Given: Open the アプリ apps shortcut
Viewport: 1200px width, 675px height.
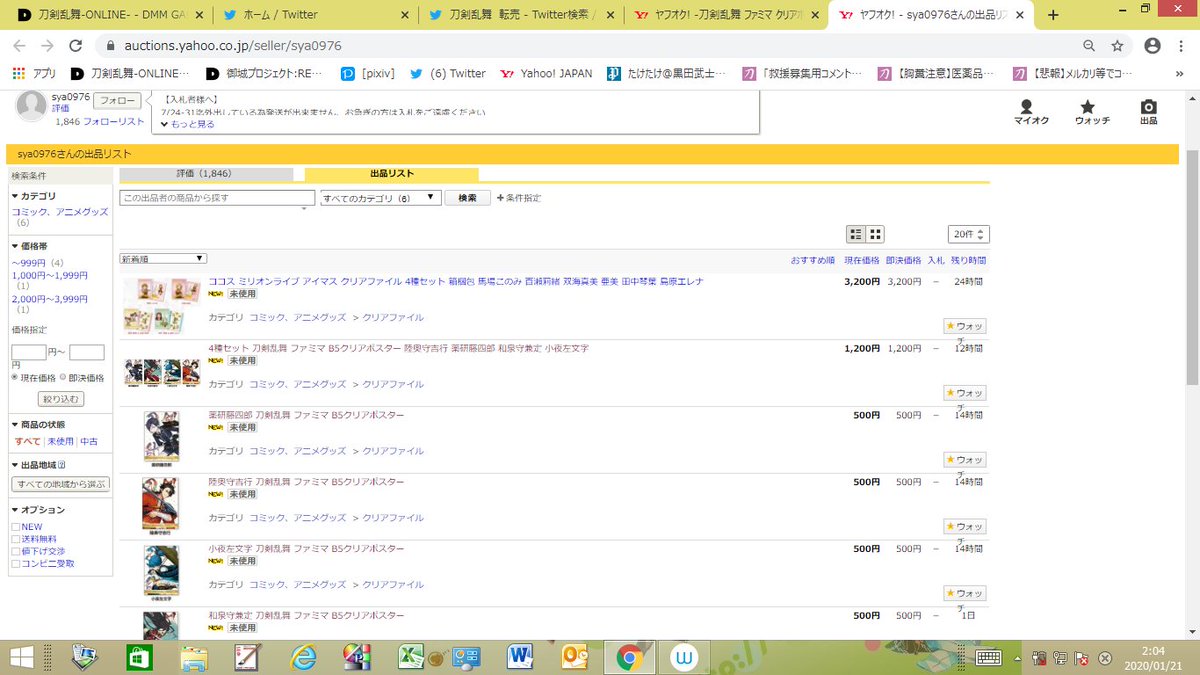Looking at the screenshot, I should [33, 73].
